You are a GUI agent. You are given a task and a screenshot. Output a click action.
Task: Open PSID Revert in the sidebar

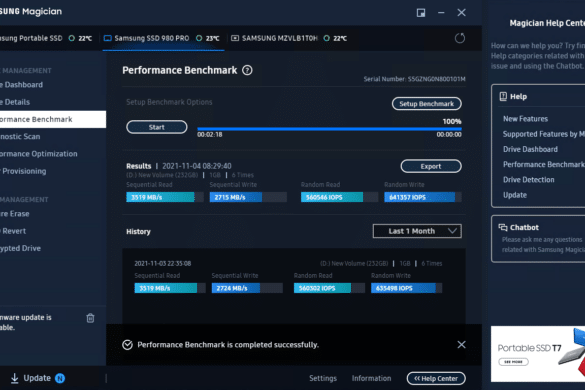(53, 231)
